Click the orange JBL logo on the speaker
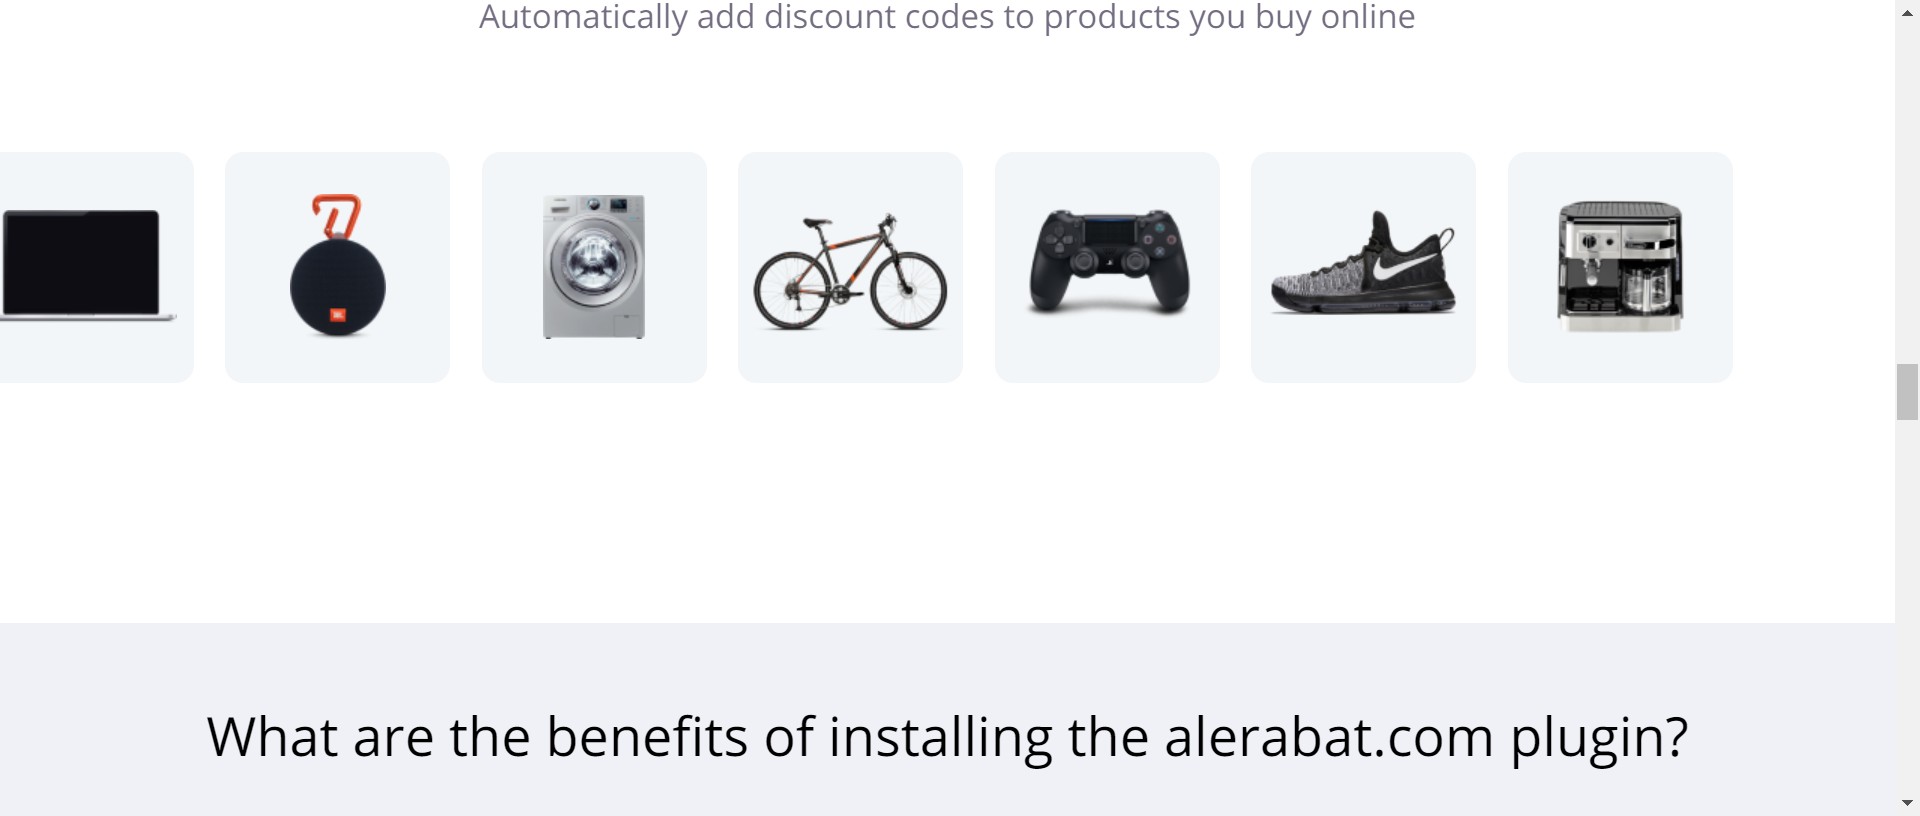 (x=337, y=315)
